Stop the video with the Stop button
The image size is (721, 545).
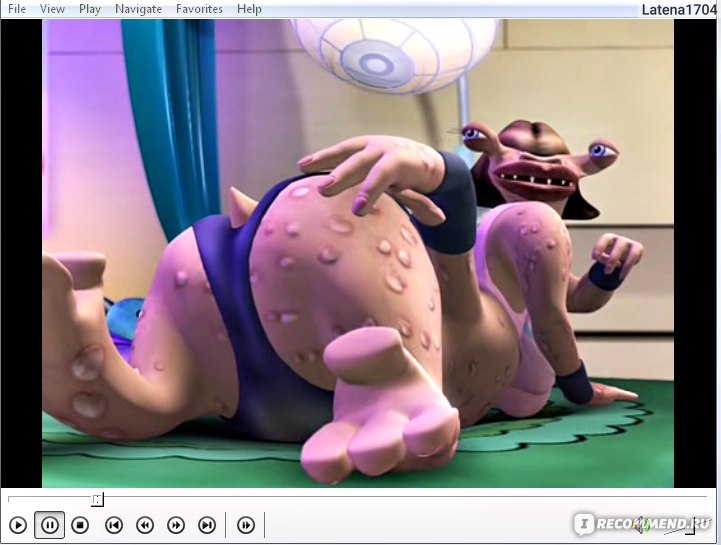pos(81,525)
